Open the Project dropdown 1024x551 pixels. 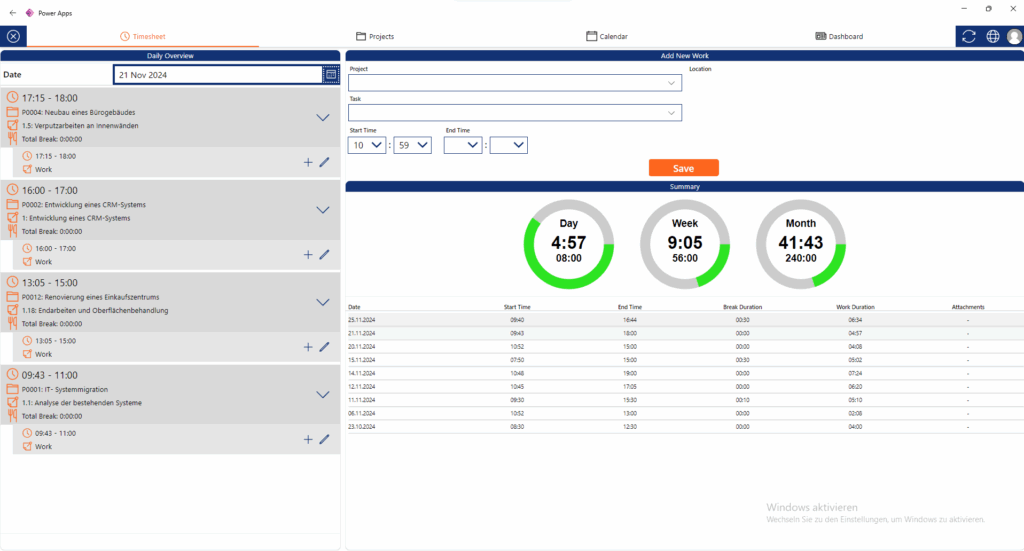(x=515, y=84)
